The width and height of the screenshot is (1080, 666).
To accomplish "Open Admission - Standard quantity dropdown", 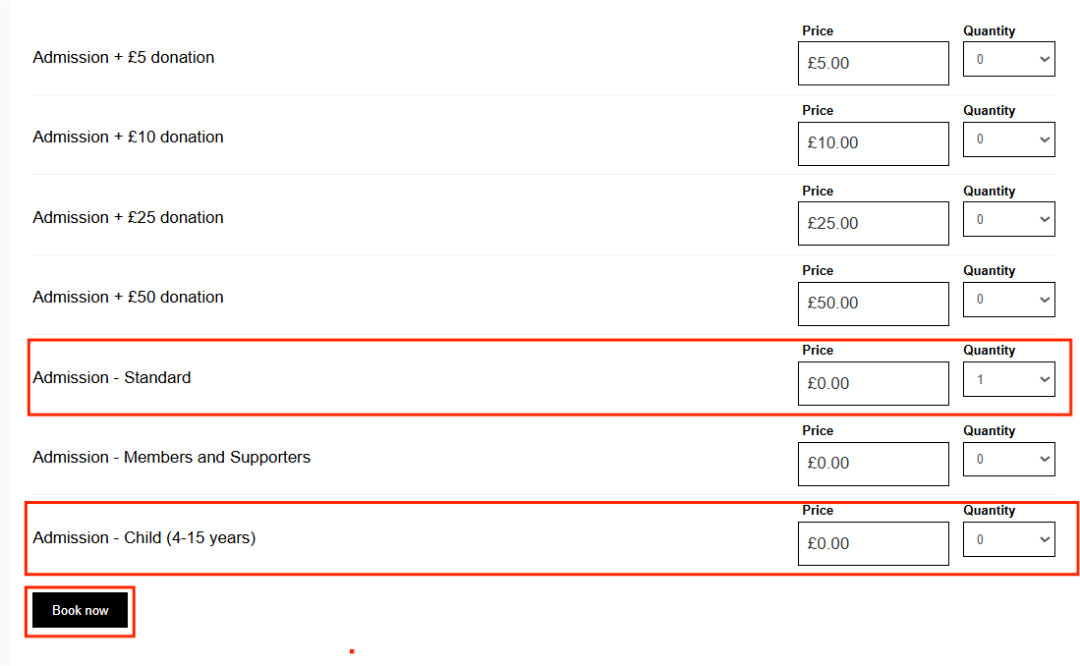I will tap(1008, 379).
